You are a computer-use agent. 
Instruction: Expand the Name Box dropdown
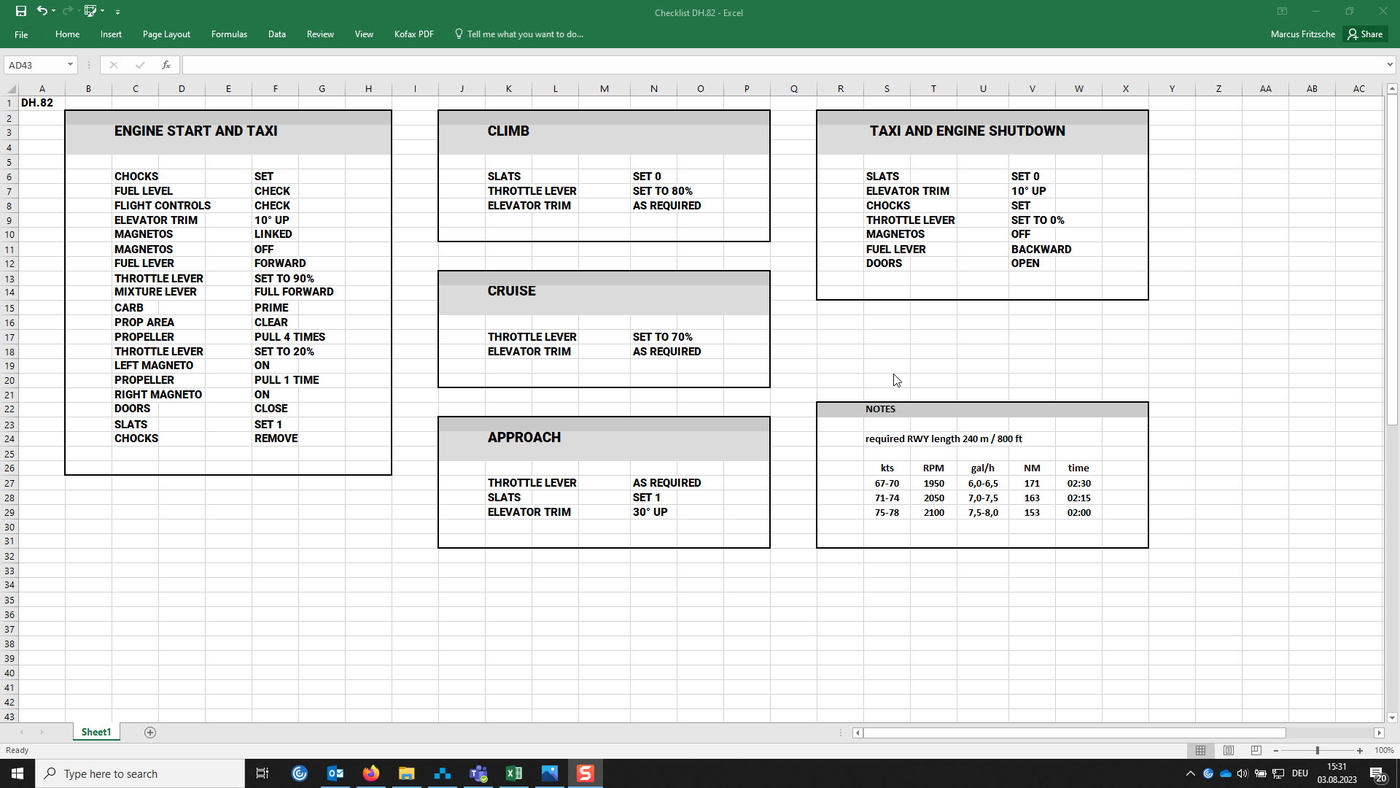coord(70,65)
